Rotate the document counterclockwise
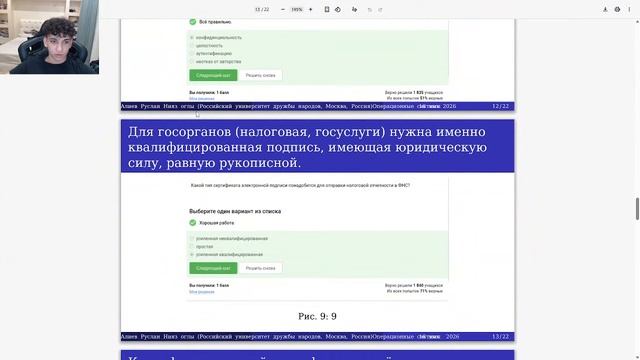The height and width of the screenshot is (360, 640). click(338, 9)
